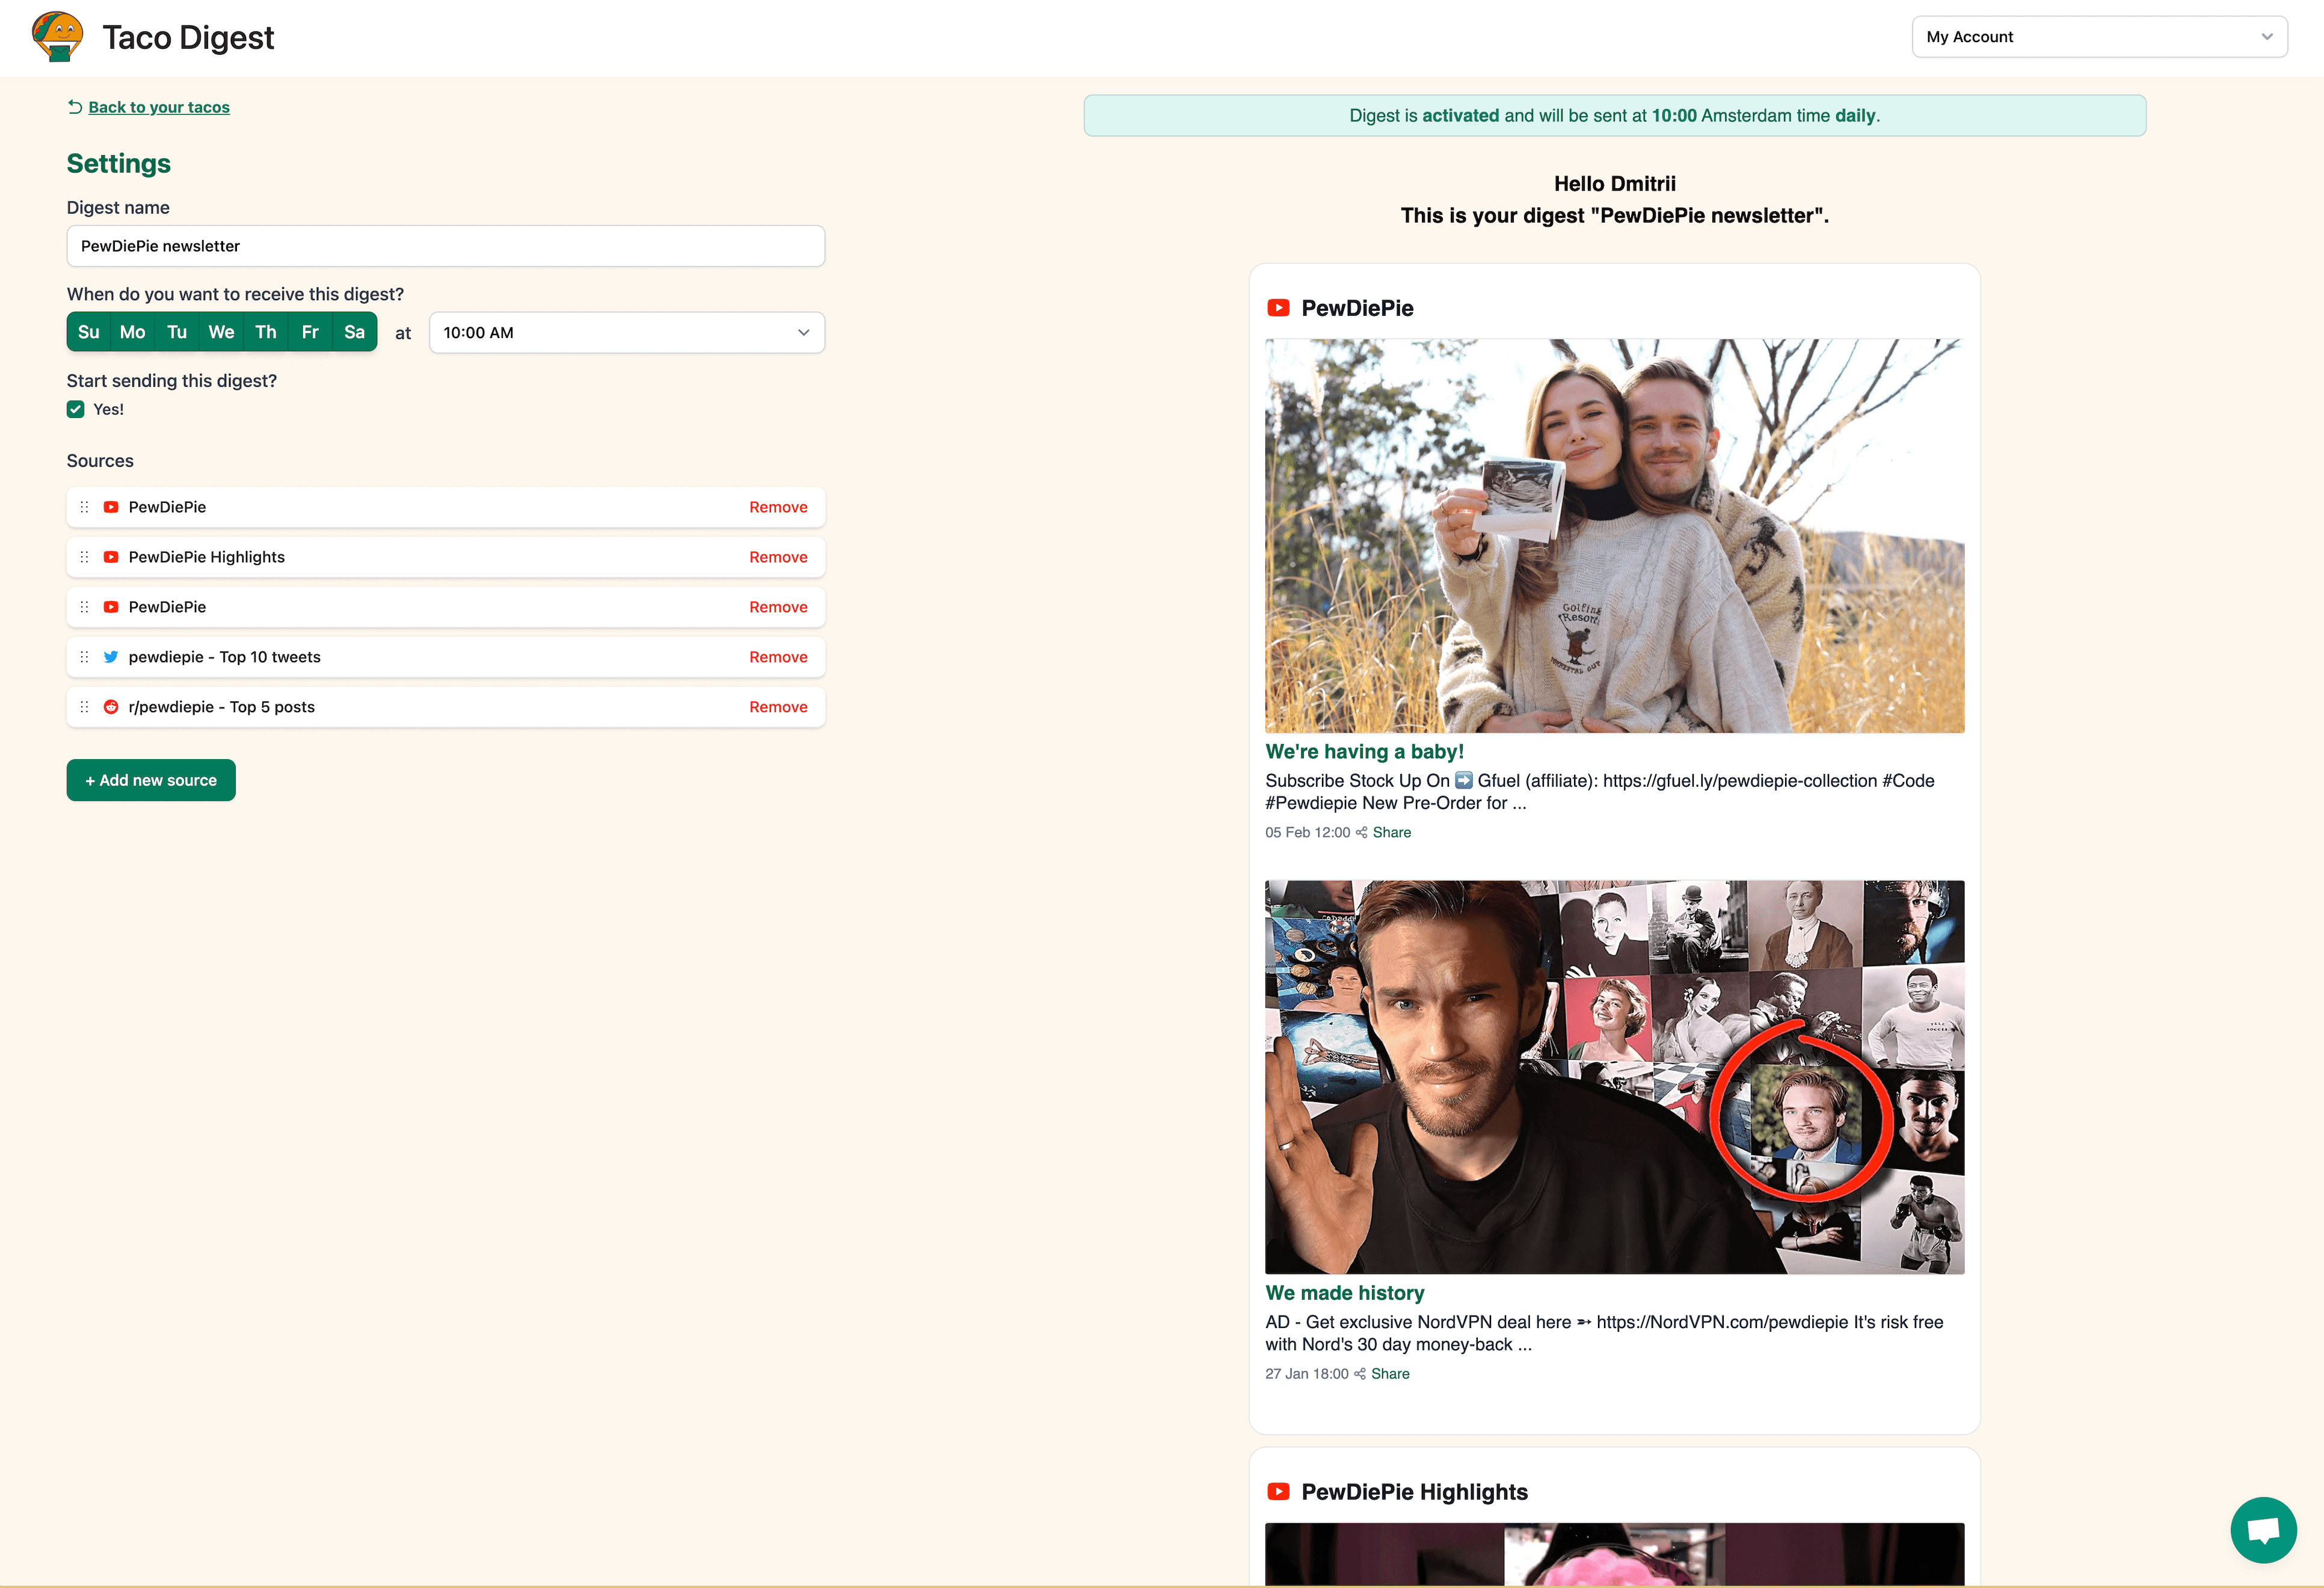Open the PewDiePie Highlights video thumbnail
The height and width of the screenshot is (1588, 2324).
(1614, 1554)
